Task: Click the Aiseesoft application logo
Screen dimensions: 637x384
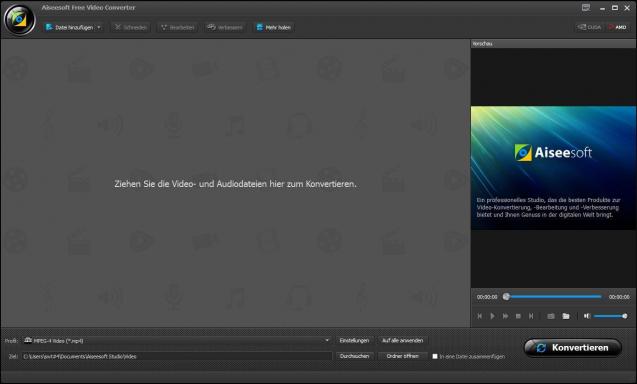Action: 19,19
